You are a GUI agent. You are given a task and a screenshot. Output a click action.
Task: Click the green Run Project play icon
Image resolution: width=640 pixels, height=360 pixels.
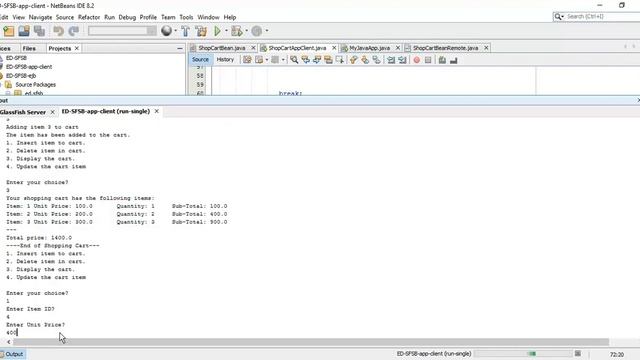(218, 31)
